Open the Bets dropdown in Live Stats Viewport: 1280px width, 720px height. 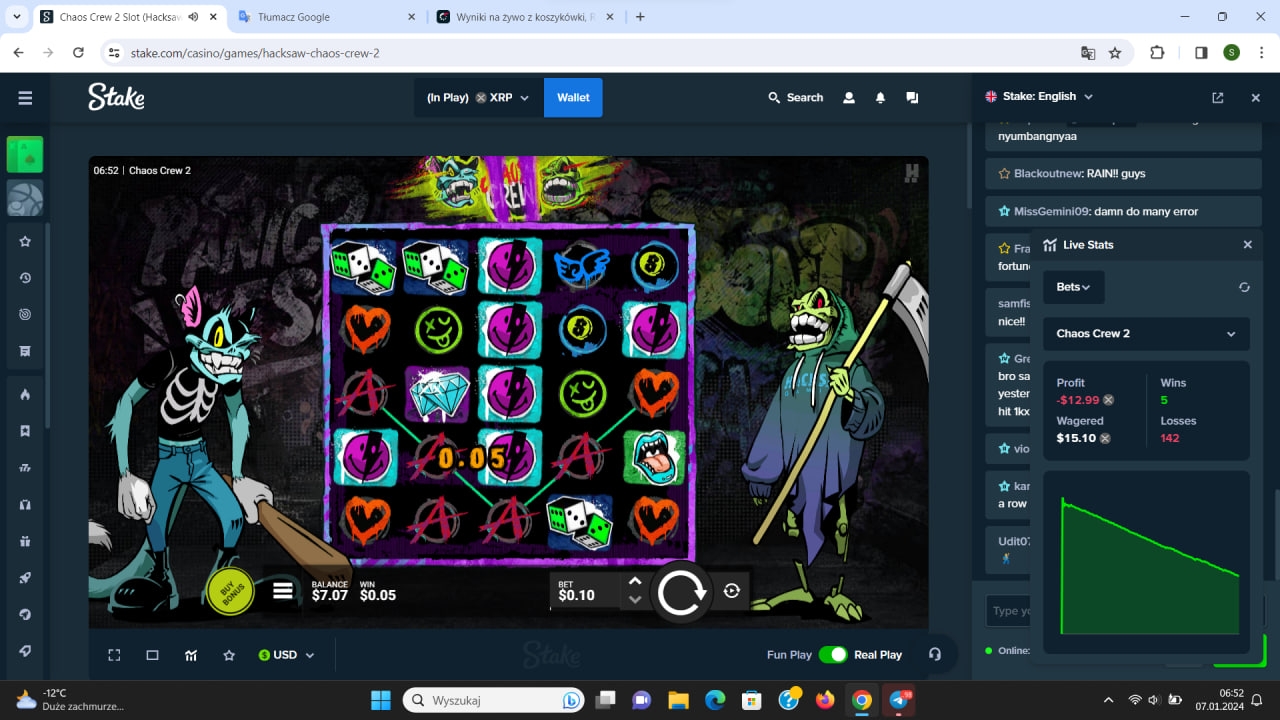[x=1073, y=287]
